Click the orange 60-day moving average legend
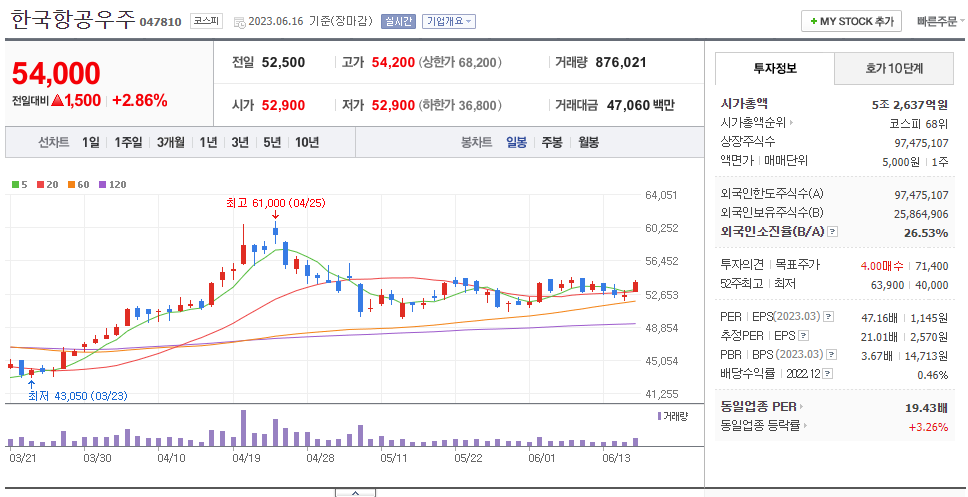 [x=78, y=185]
